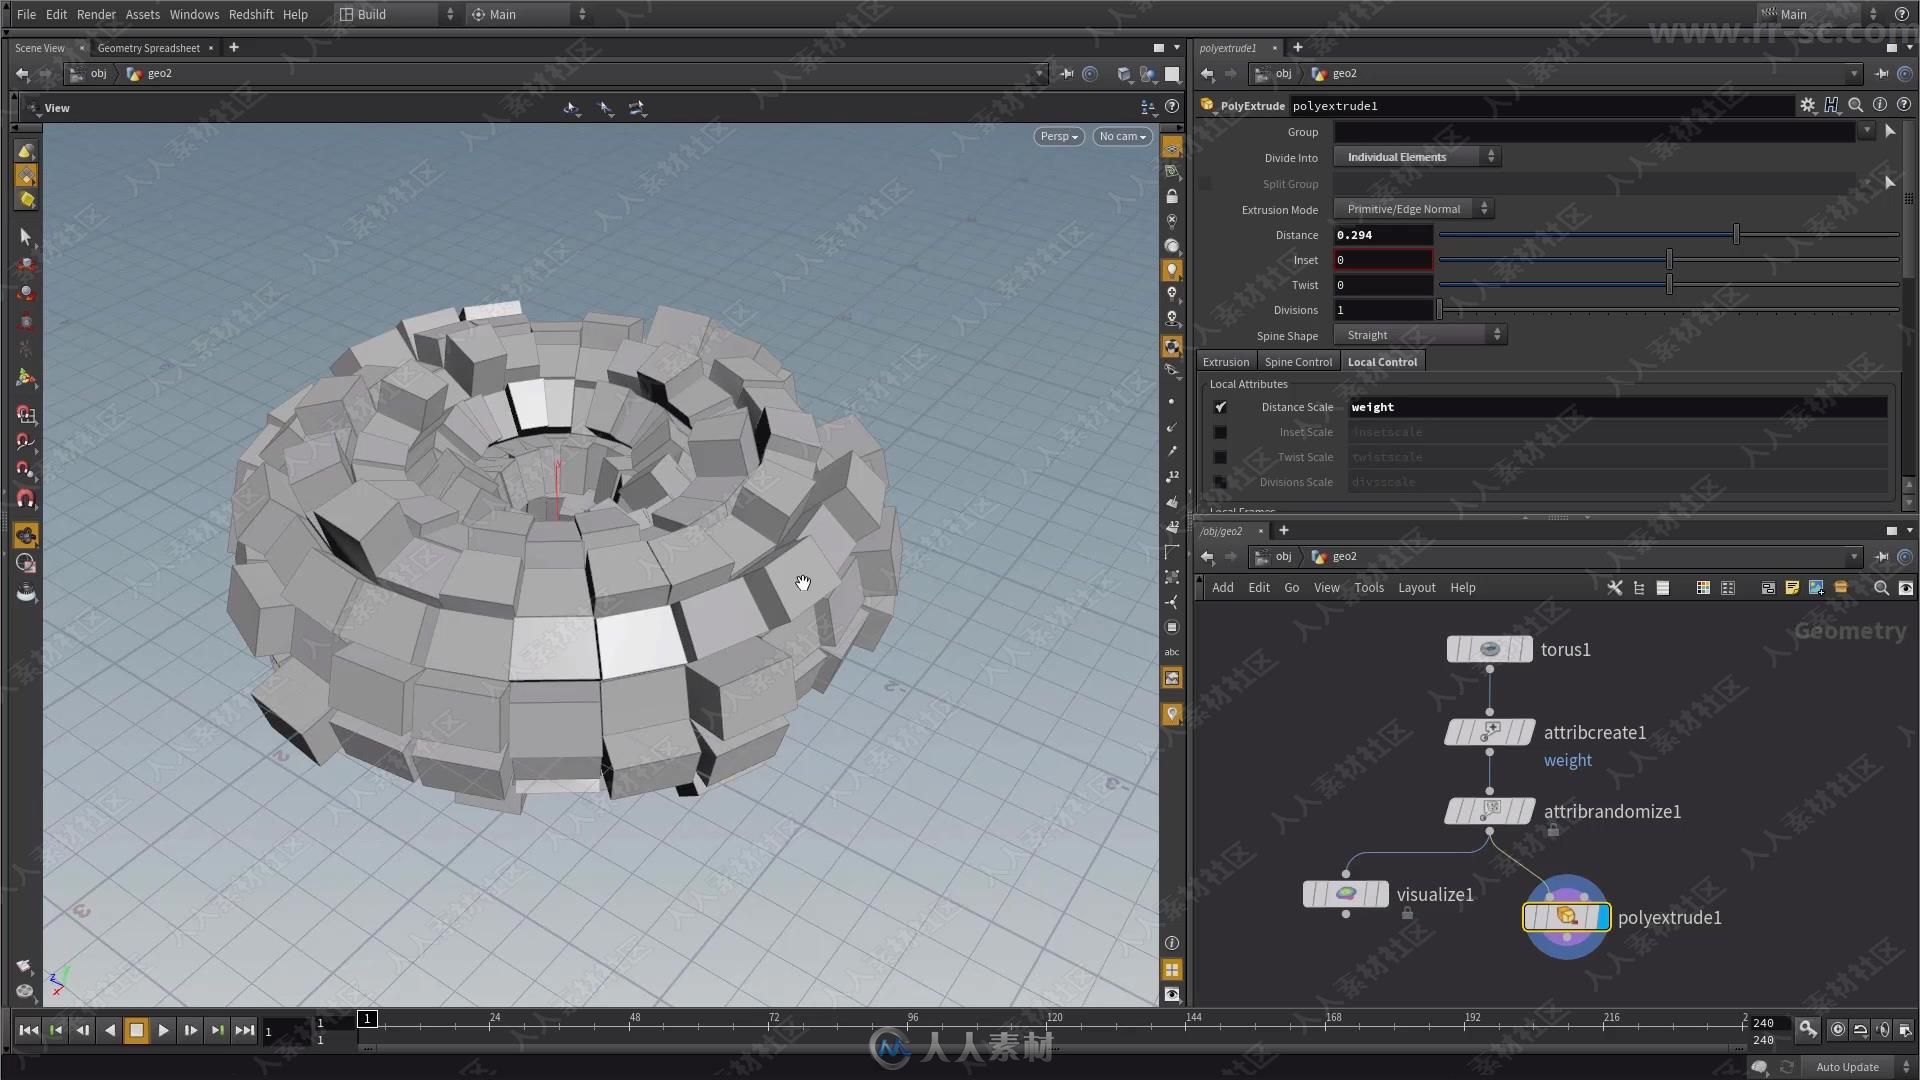Select the torus1 node icon
The width and height of the screenshot is (1920, 1080).
point(1490,647)
